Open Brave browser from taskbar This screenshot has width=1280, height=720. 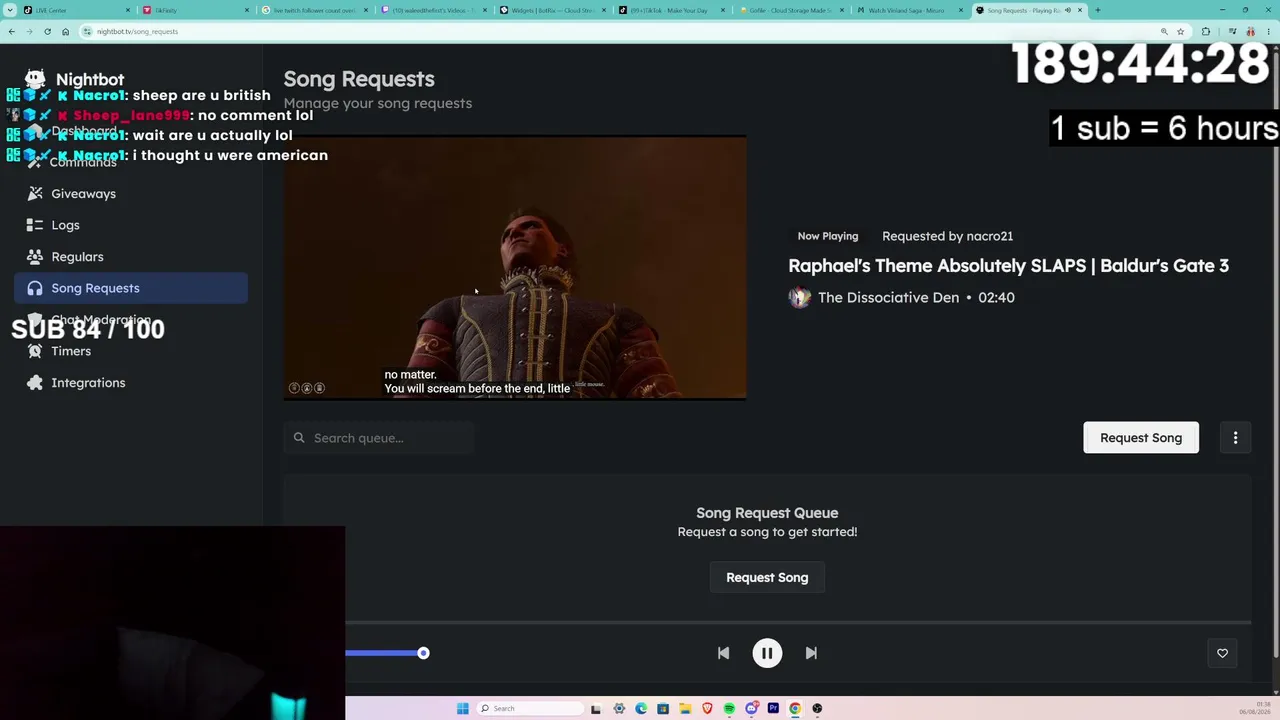(707, 708)
